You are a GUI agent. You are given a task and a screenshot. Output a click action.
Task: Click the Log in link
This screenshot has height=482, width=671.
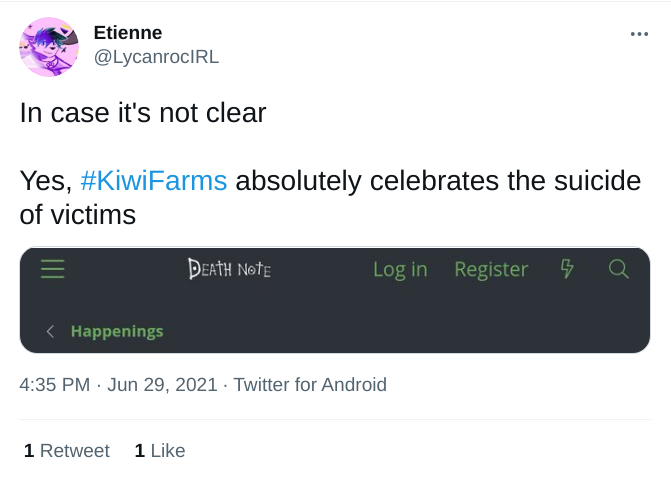(400, 270)
